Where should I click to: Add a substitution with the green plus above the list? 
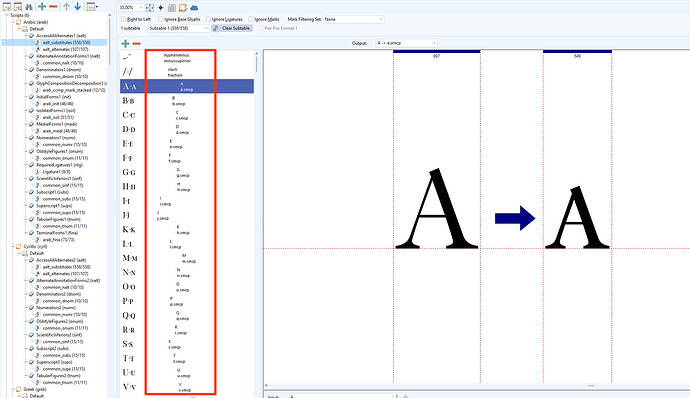point(125,44)
